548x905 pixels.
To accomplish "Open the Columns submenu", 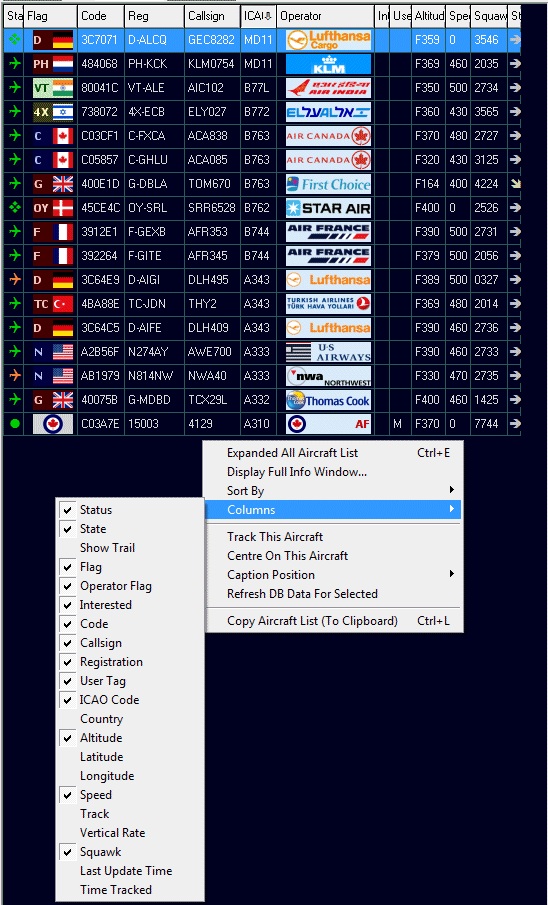I will coord(334,510).
